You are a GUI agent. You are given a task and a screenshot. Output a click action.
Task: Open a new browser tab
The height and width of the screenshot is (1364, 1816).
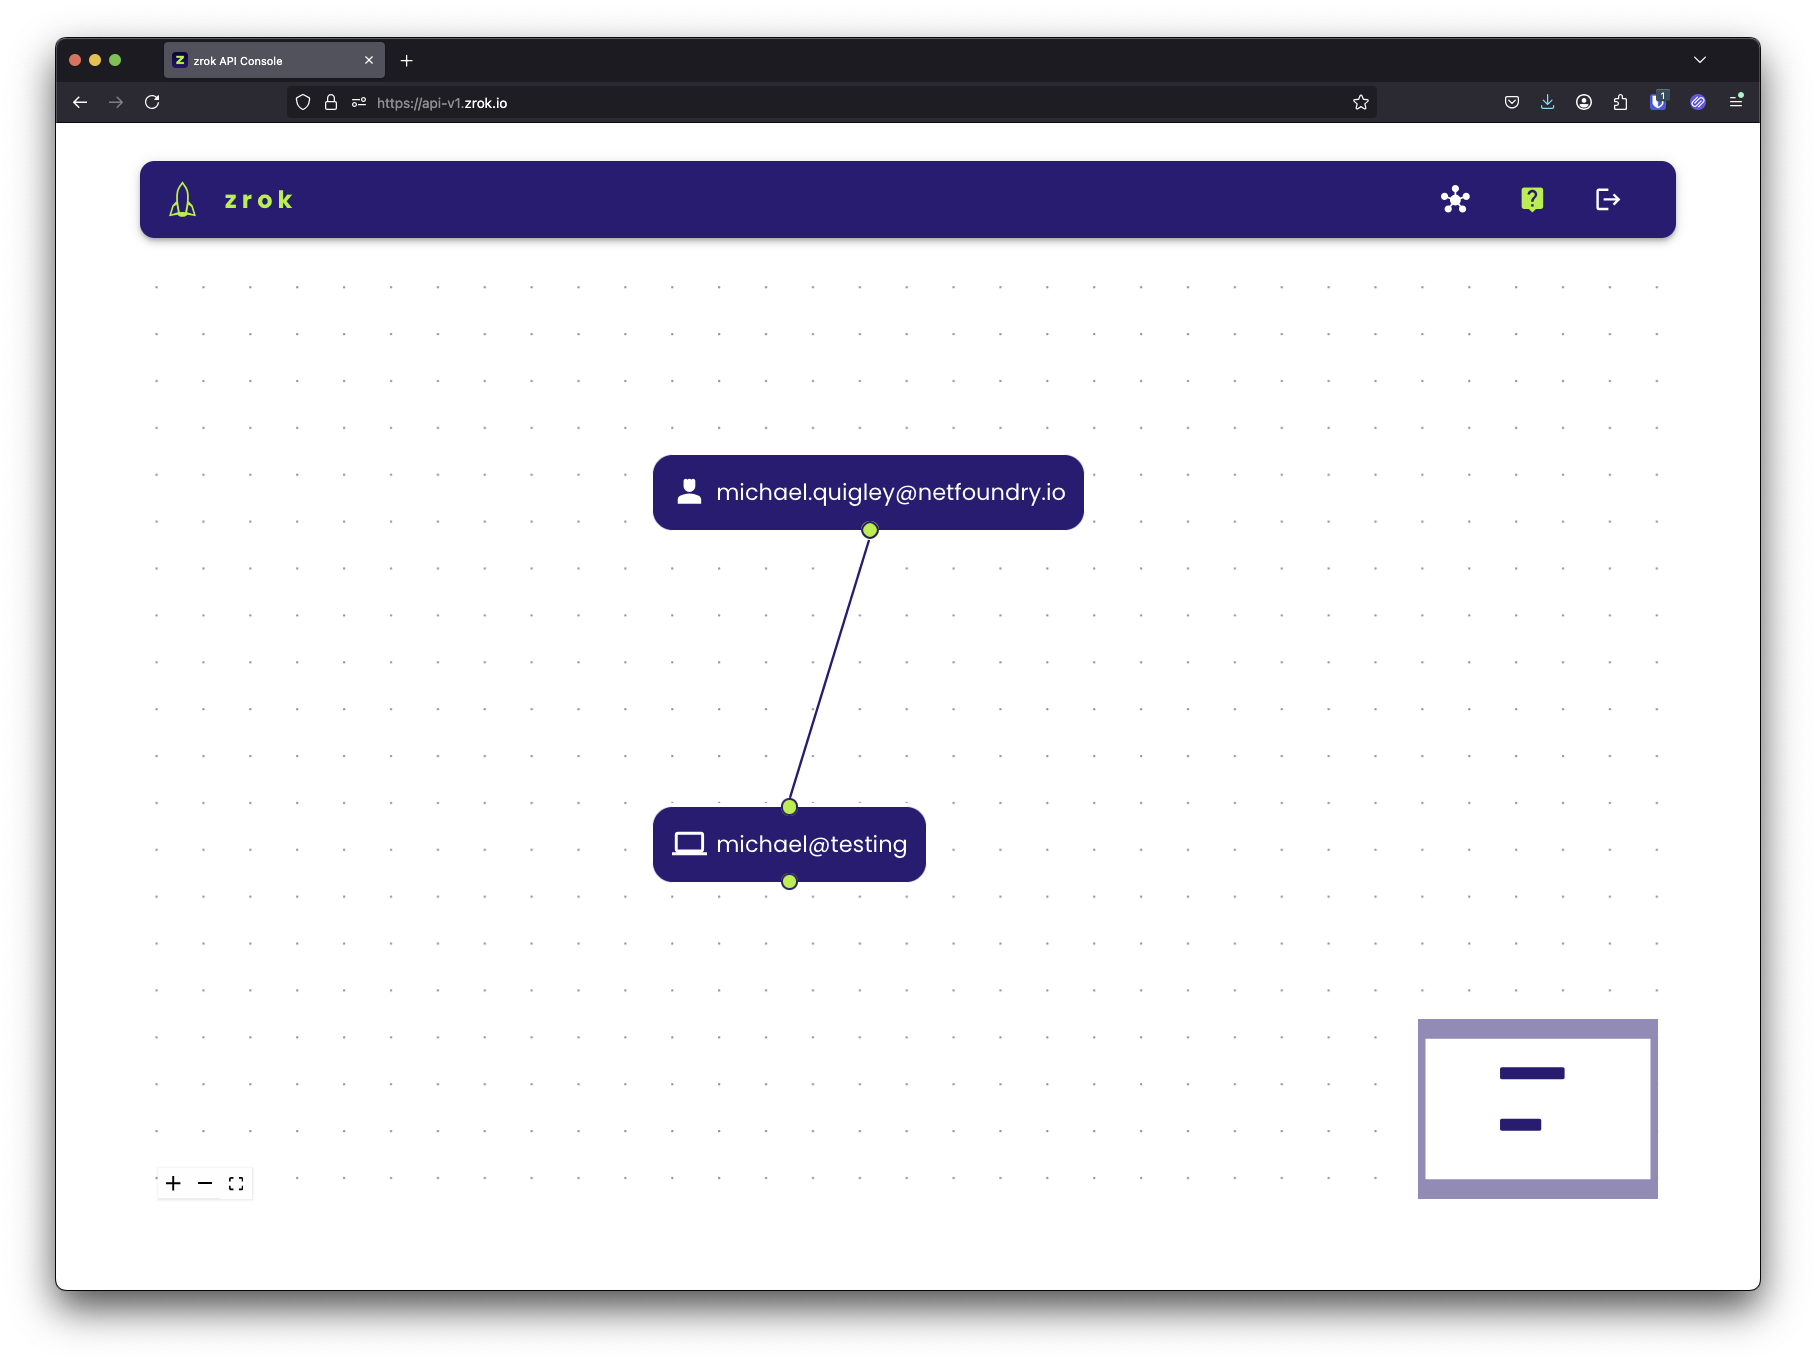[x=407, y=60]
